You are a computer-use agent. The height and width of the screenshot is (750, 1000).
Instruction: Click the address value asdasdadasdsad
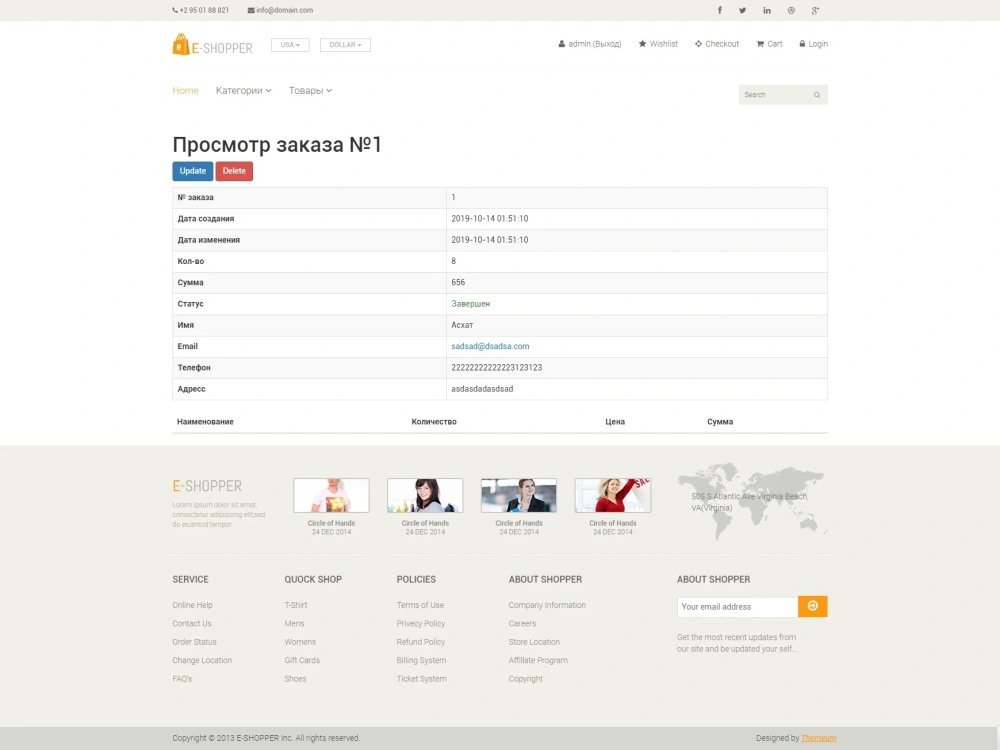tap(482, 389)
